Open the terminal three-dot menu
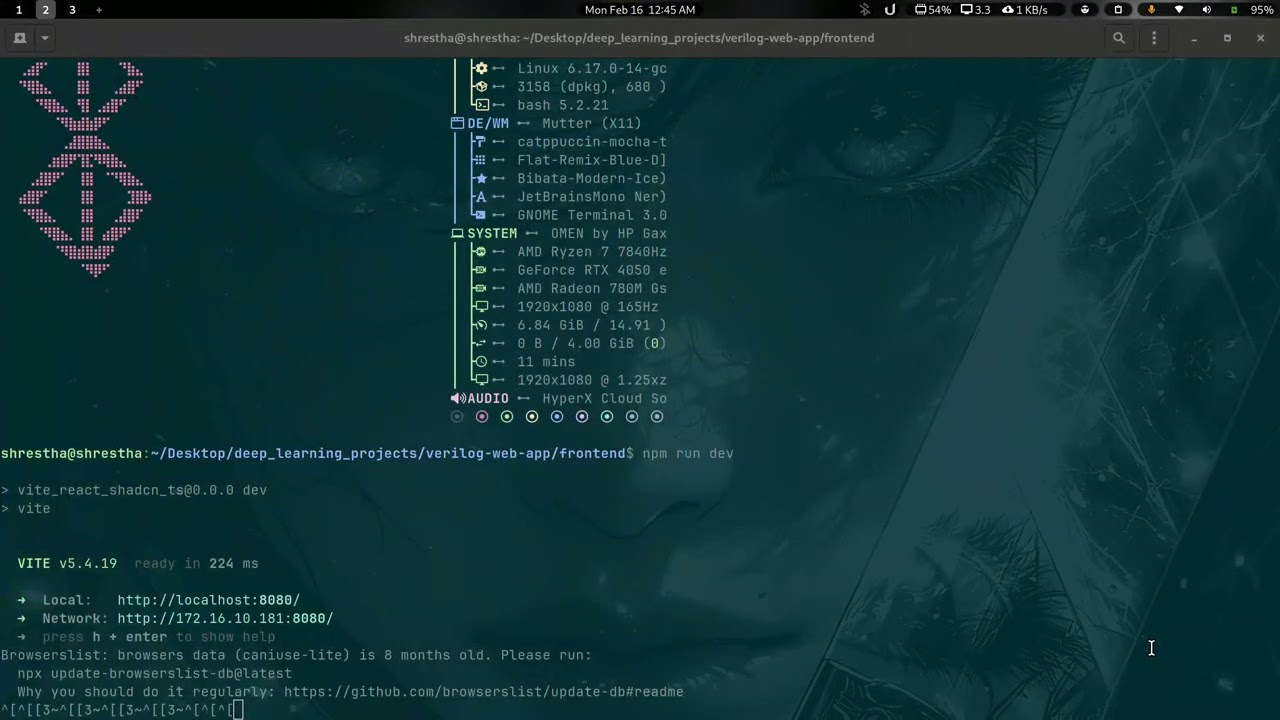Image resolution: width=1280 pixels, height=720 pixels. 1154,38
